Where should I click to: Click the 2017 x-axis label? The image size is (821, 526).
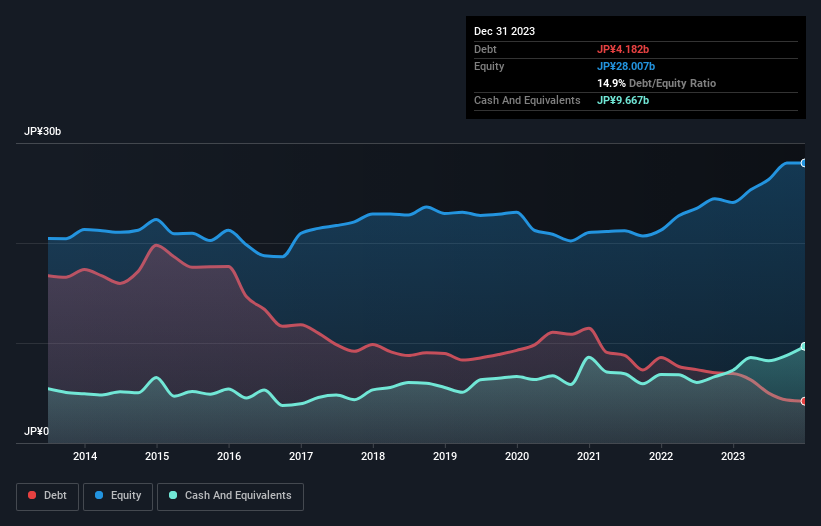click(301, 456)
